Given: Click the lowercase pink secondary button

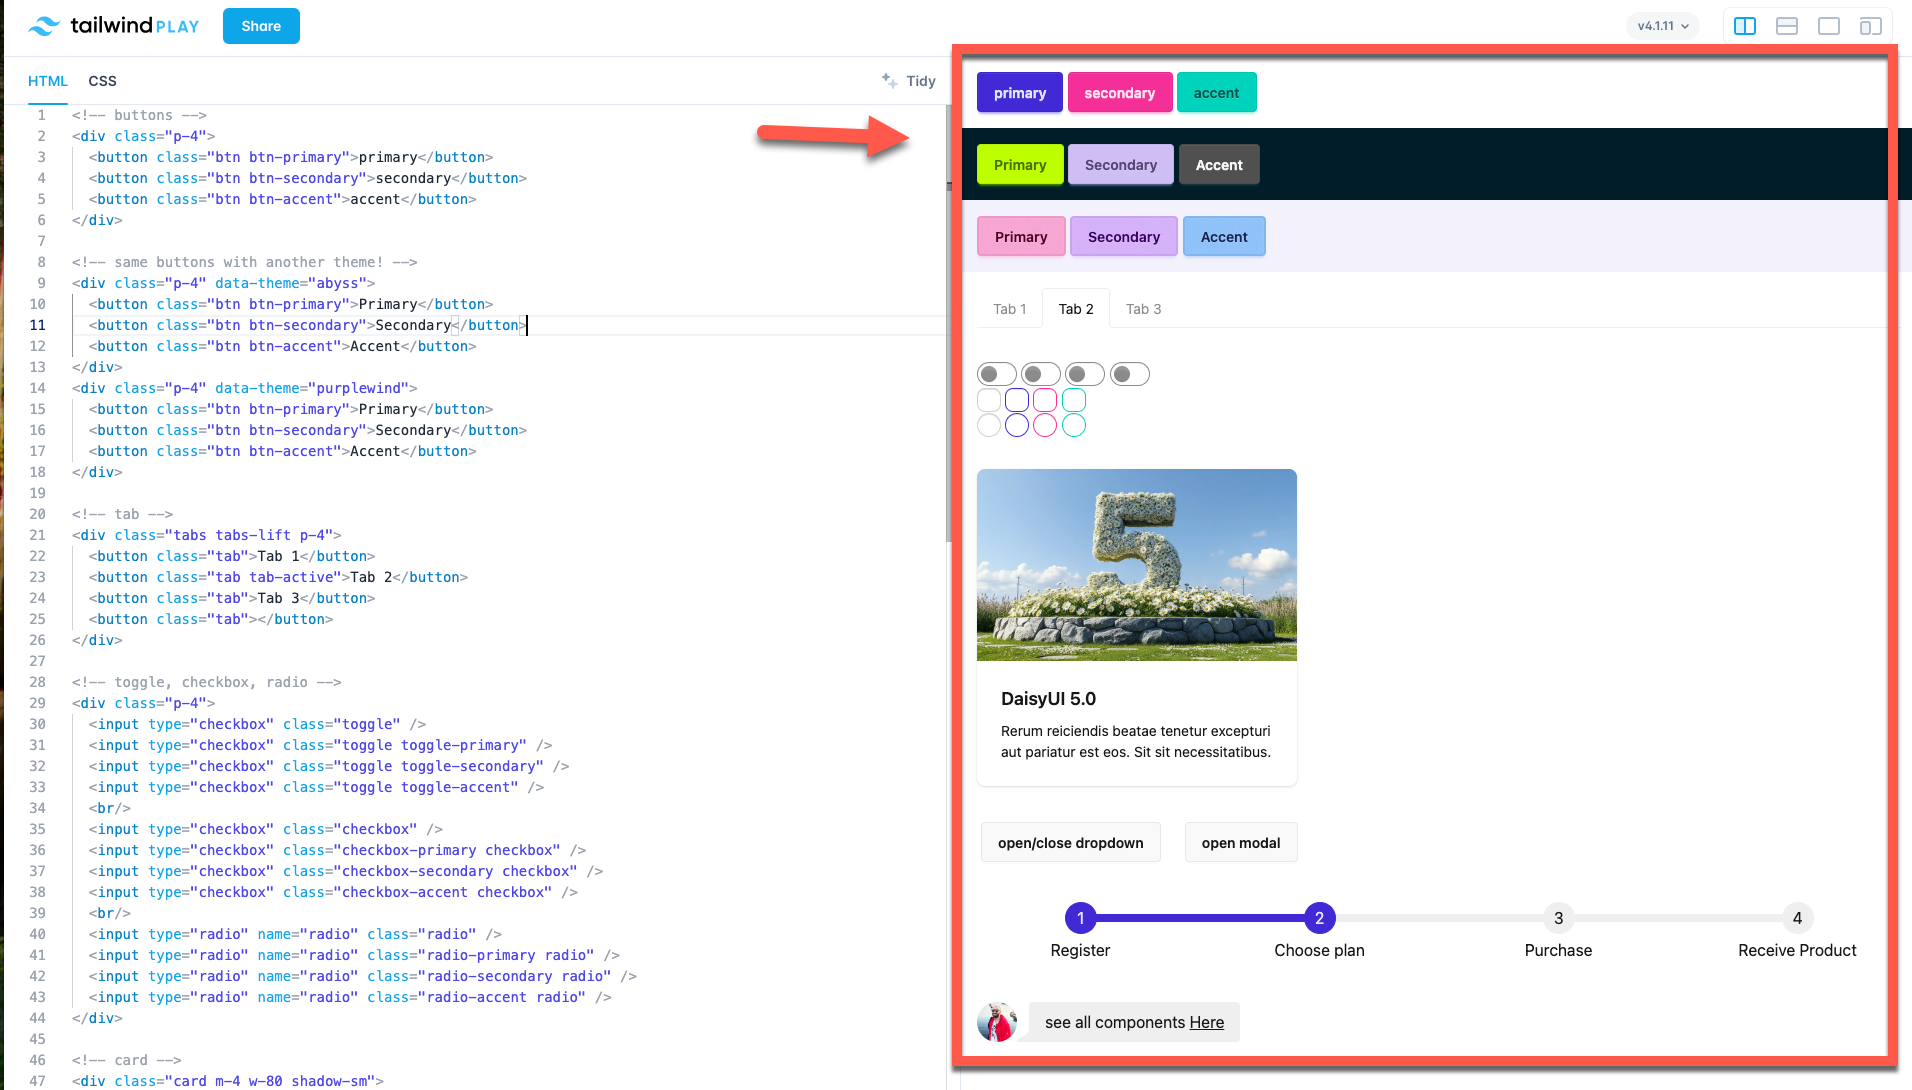Looking at the screenshot, I should point(1120,93).
